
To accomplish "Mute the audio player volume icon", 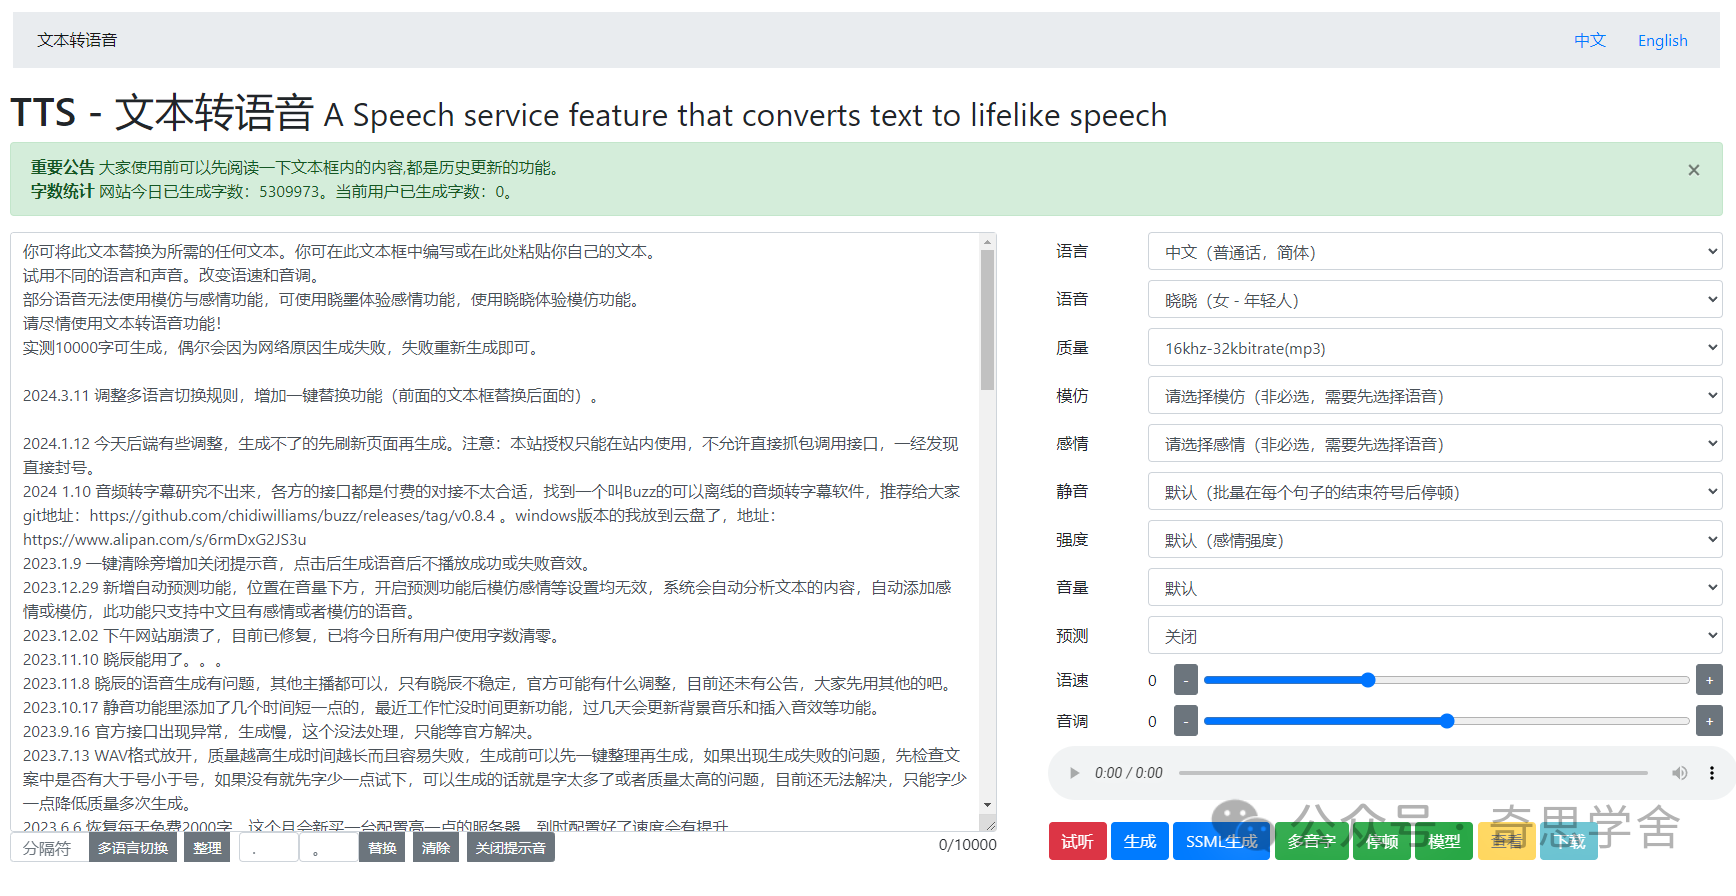I will (1680, 773).
